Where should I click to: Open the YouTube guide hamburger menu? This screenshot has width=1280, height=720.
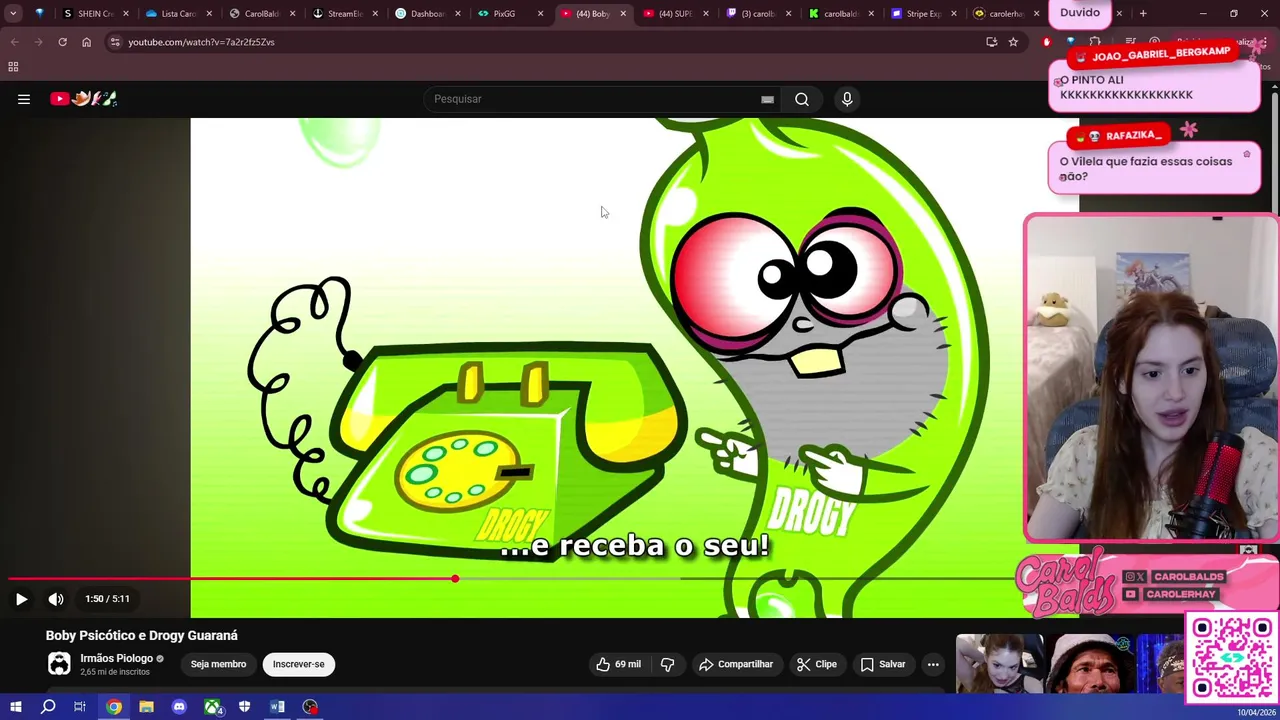[x=24, y=99]
